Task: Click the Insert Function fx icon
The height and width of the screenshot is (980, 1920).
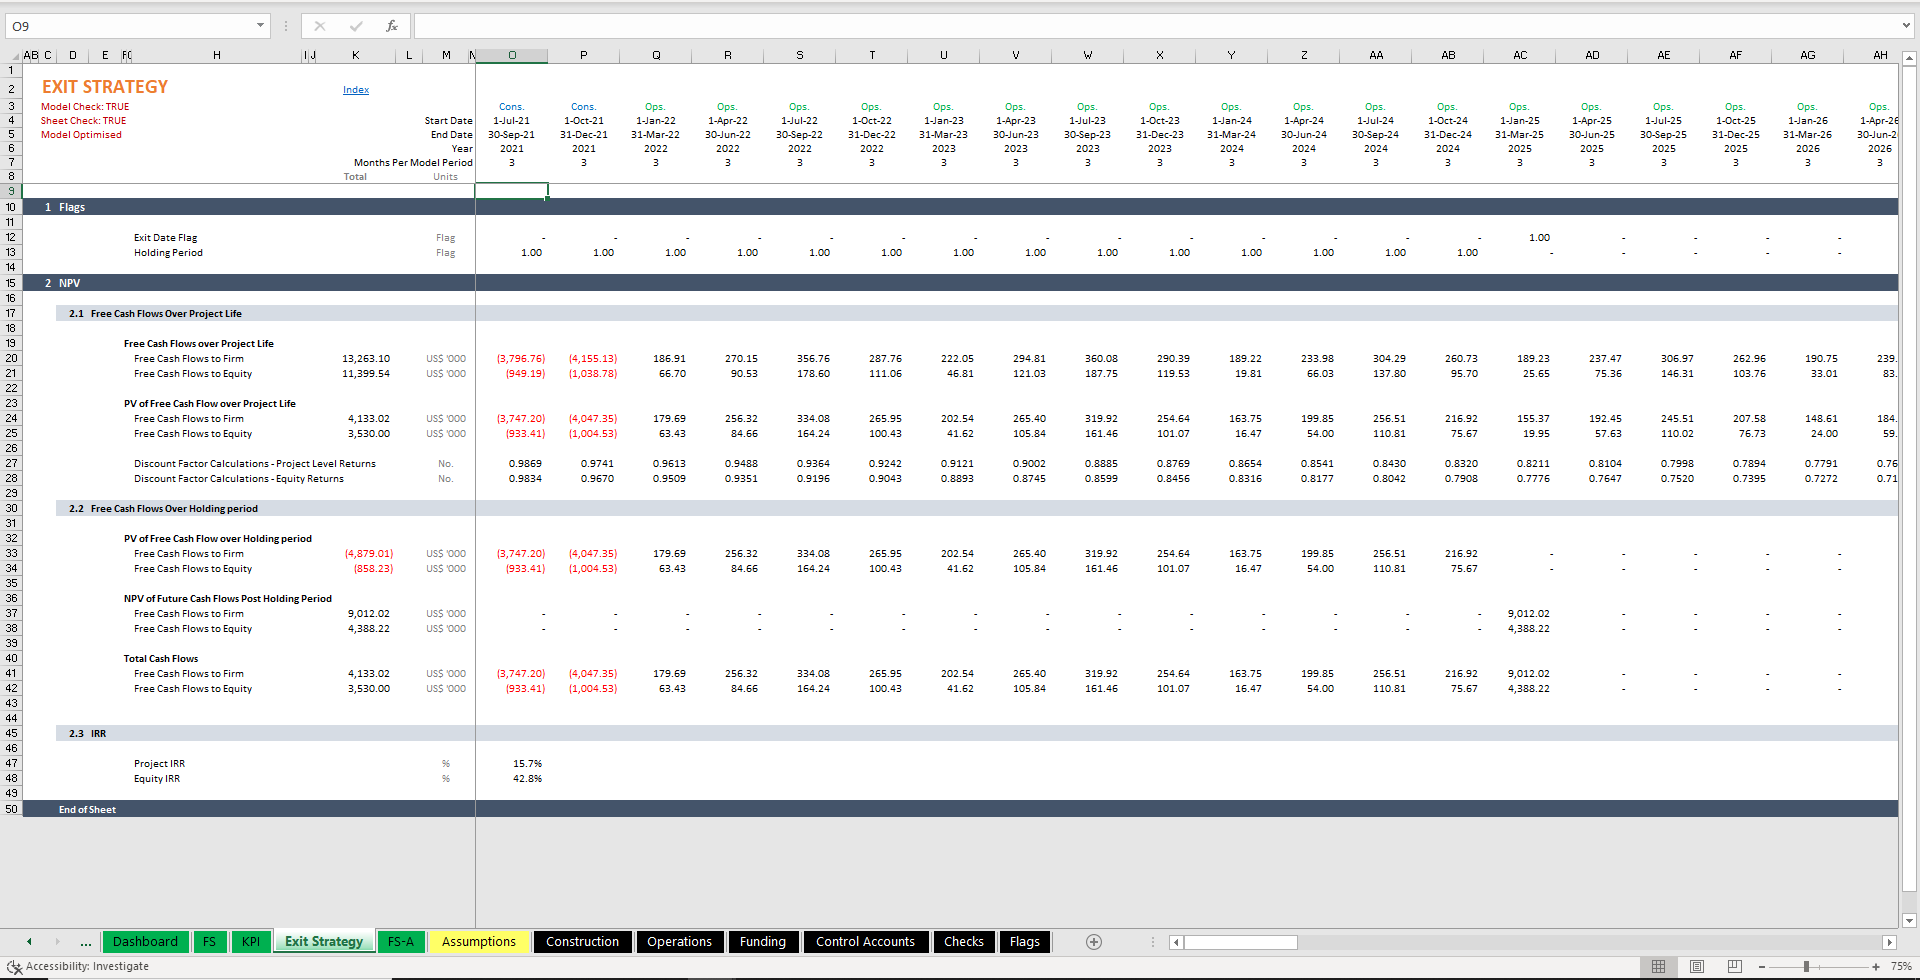Action: point(392,26)
